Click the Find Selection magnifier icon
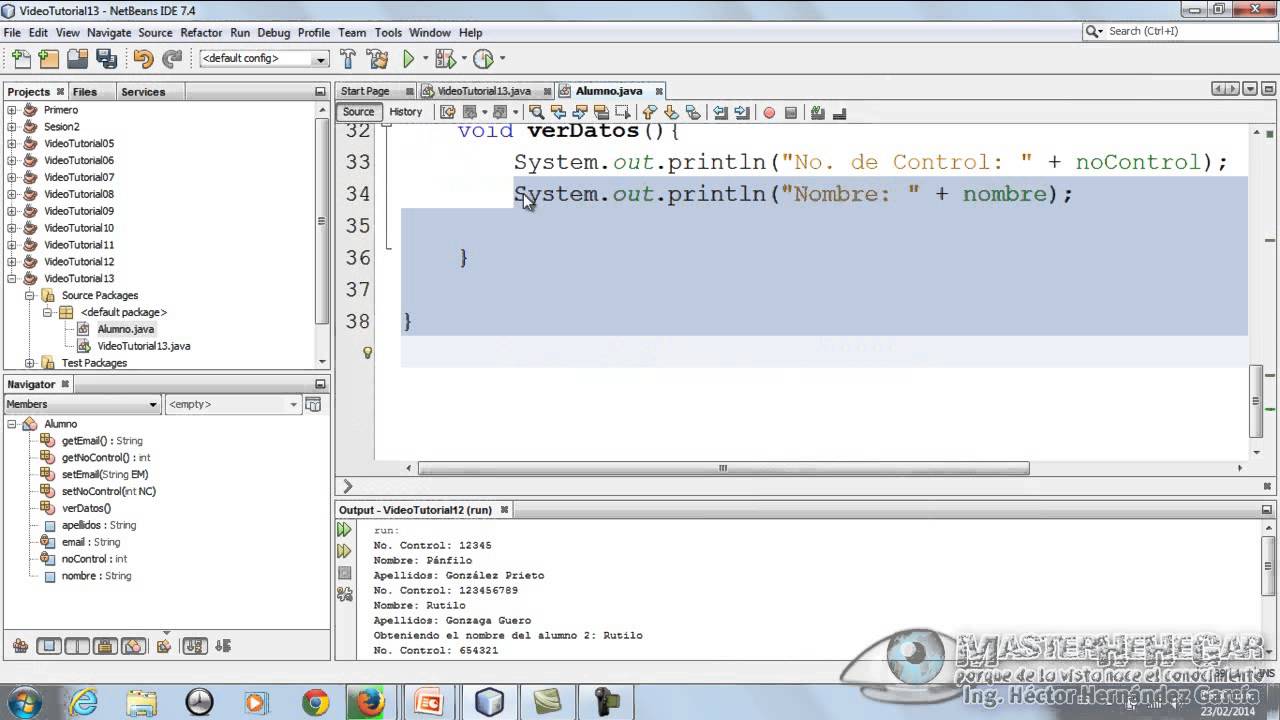Image resolution: width=1280 pixels, height=720 pixels. point(537,112)
